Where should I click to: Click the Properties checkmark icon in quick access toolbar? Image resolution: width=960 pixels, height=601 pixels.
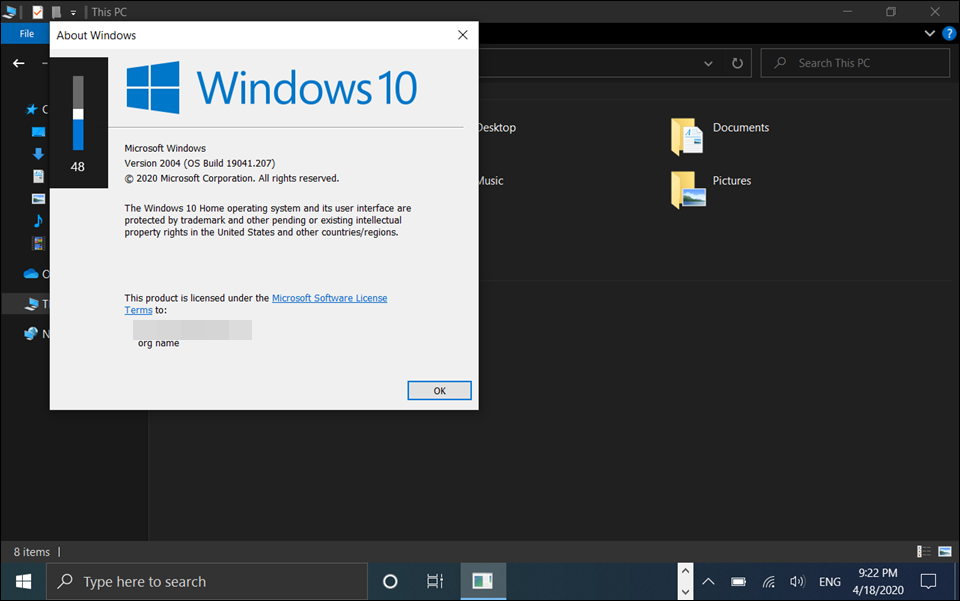click(38, 12)
